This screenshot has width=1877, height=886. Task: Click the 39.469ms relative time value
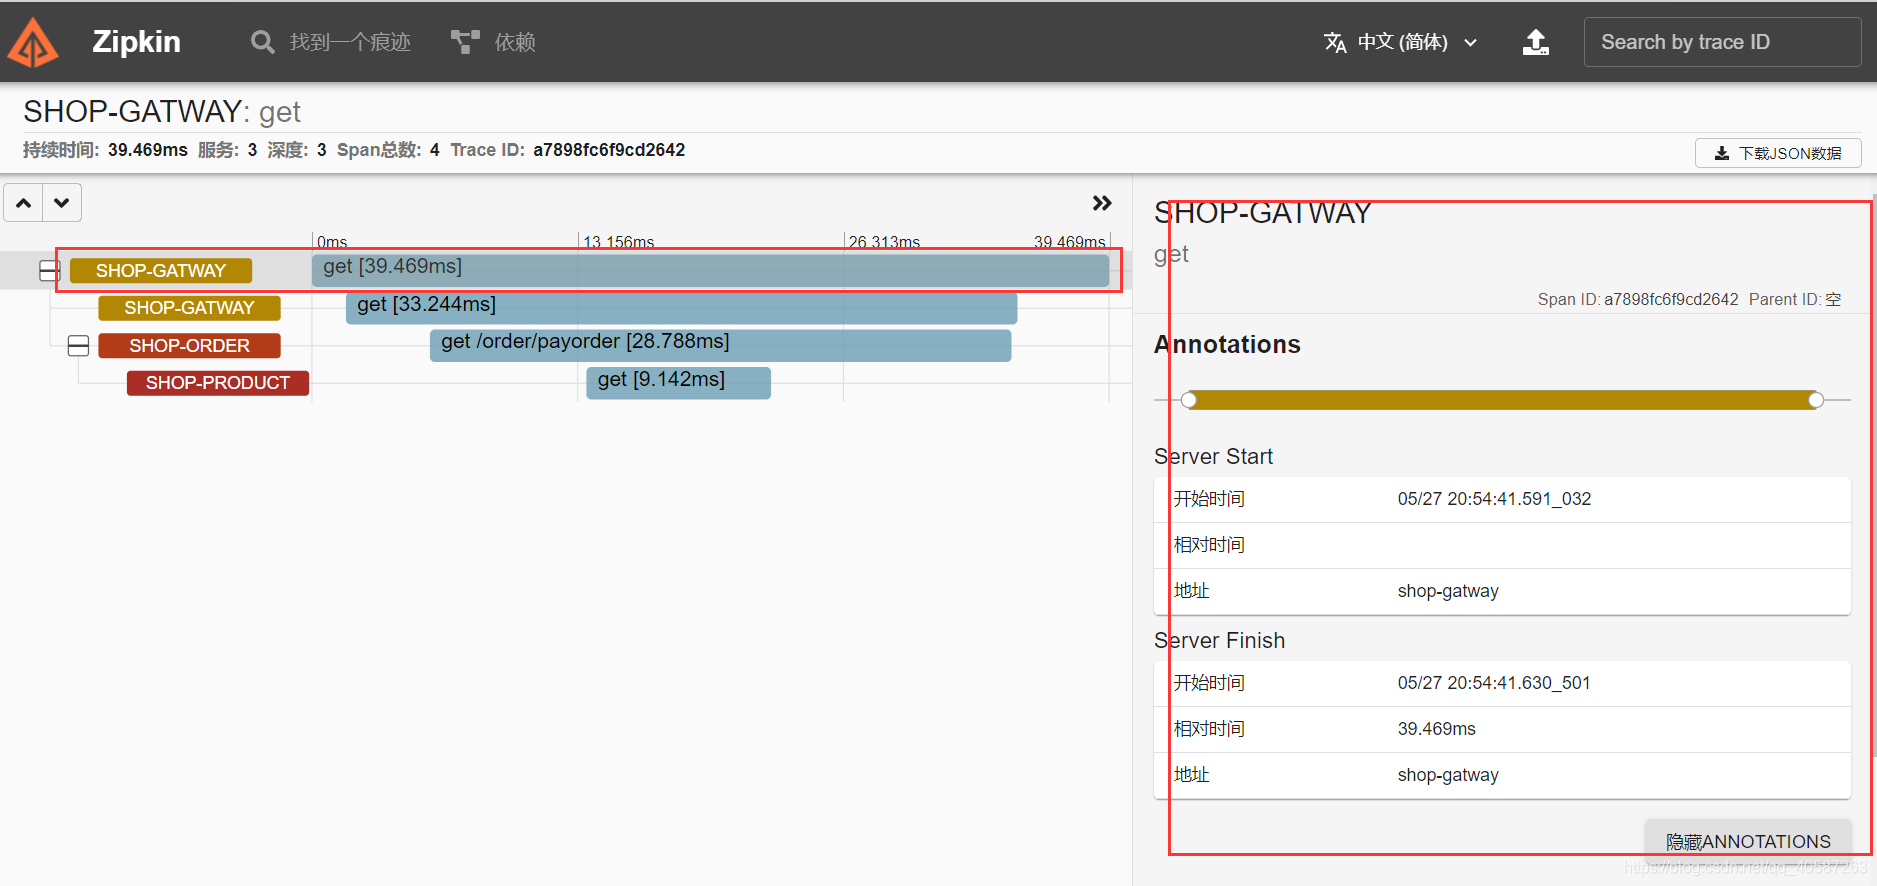coord(1437,729)
